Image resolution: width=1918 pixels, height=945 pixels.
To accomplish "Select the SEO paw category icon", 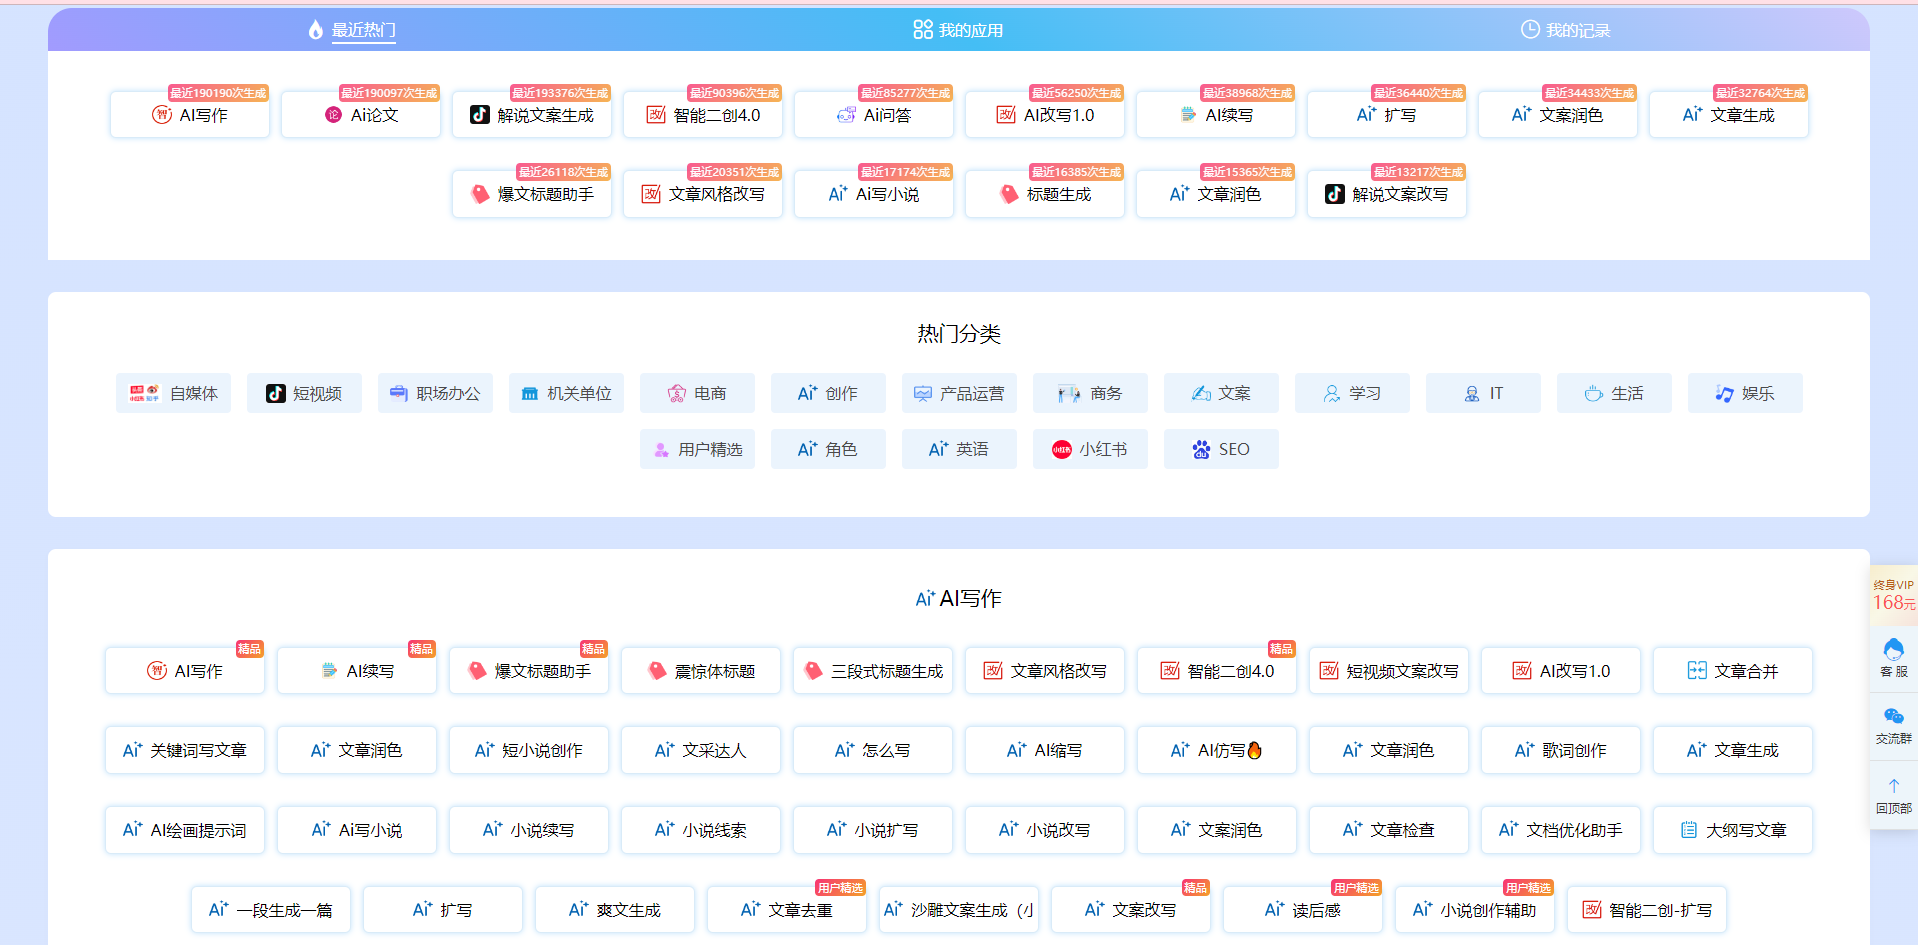I will pyautogui.click(x=1201, y=450).
